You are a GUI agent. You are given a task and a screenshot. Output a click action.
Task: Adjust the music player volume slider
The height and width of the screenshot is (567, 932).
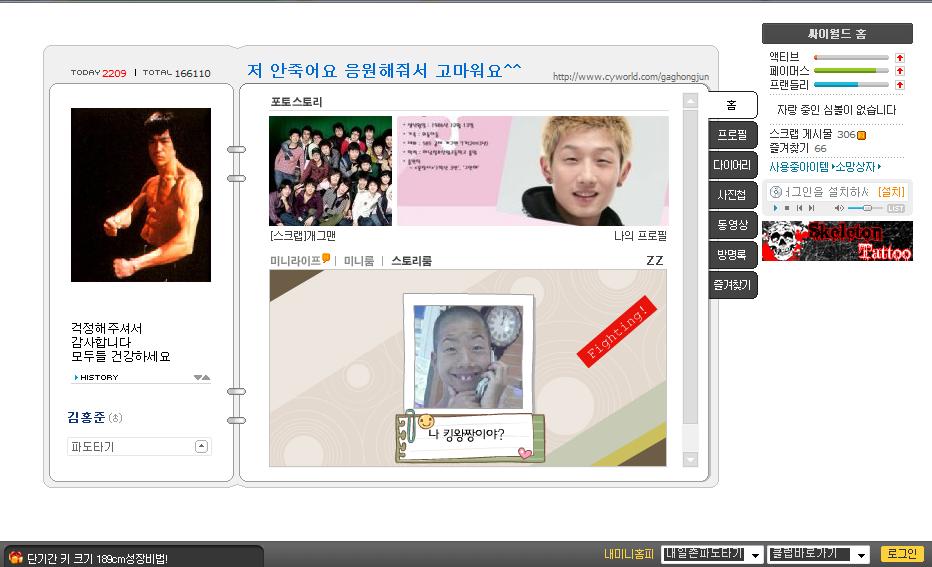[x=866, y=208]
